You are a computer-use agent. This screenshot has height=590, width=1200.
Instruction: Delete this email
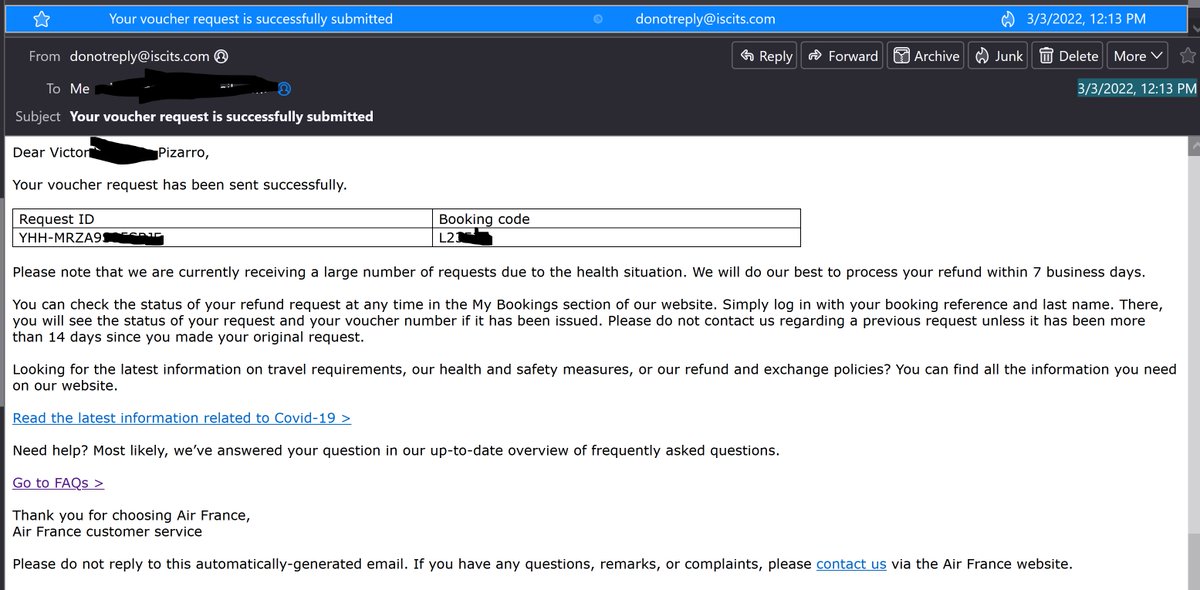click(1068, 56)
